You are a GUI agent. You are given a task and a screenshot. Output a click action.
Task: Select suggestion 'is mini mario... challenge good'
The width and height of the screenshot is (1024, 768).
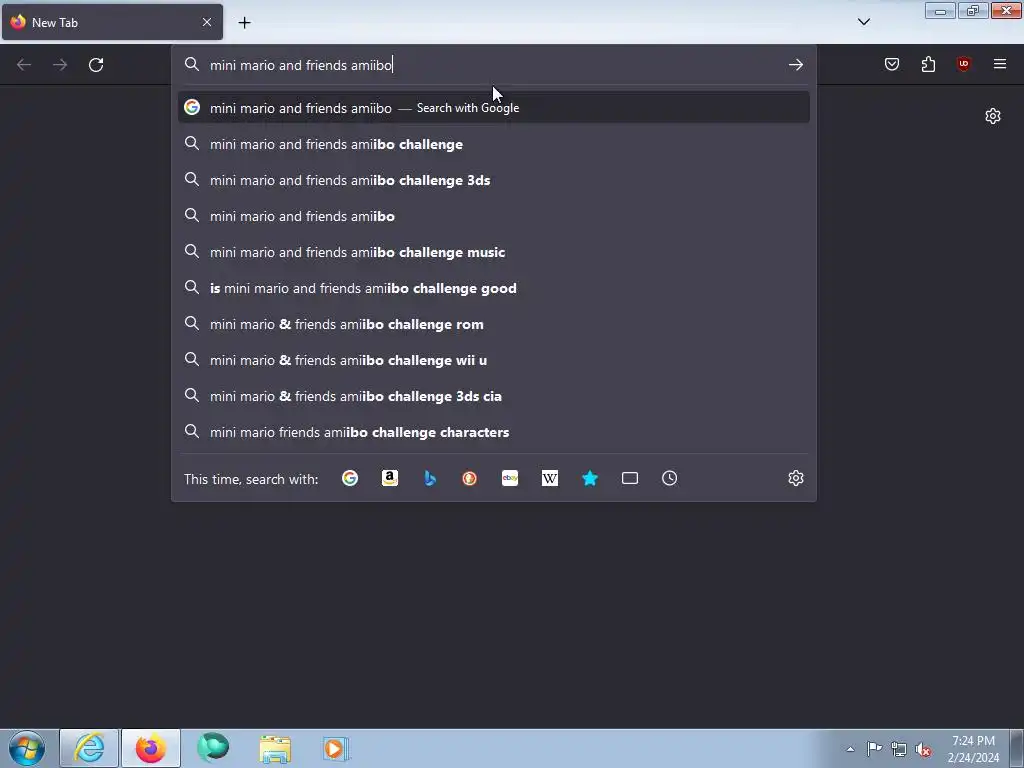[x=494, y=288]
